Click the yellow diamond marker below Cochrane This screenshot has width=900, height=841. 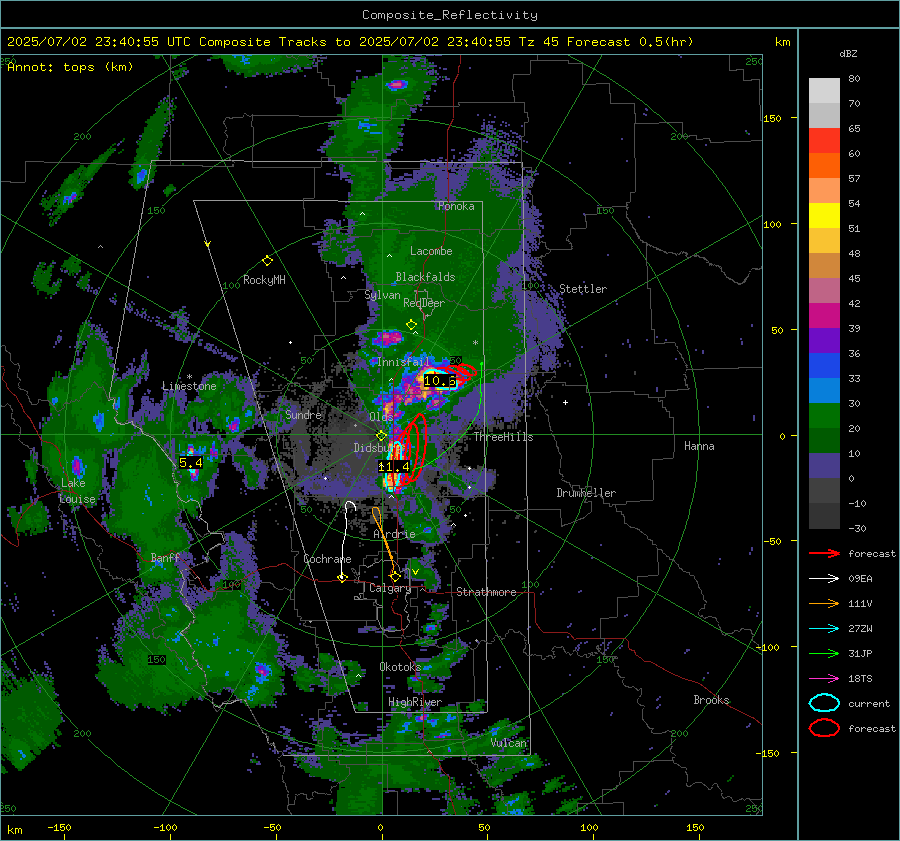click(x=342, y=577)
